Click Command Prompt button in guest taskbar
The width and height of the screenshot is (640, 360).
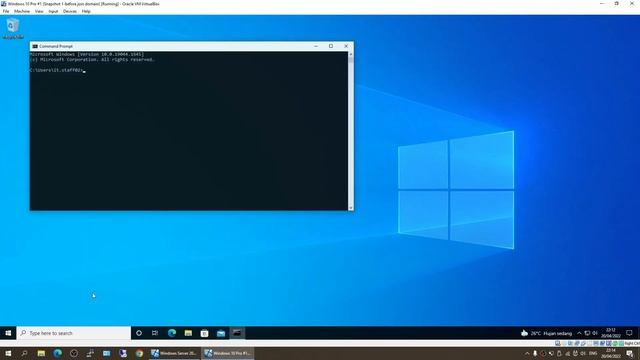pos(237,333)
